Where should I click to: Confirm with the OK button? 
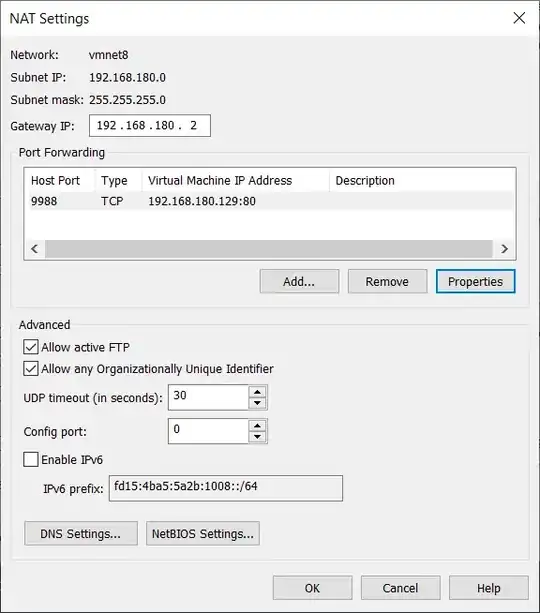(312, 588)
